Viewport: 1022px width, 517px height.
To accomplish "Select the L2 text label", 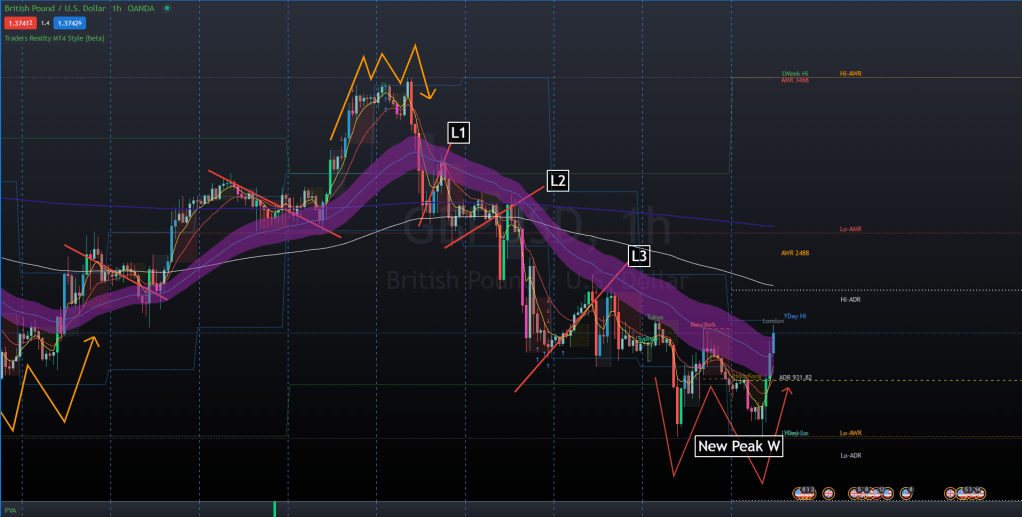I will click(x=557, y=180).
